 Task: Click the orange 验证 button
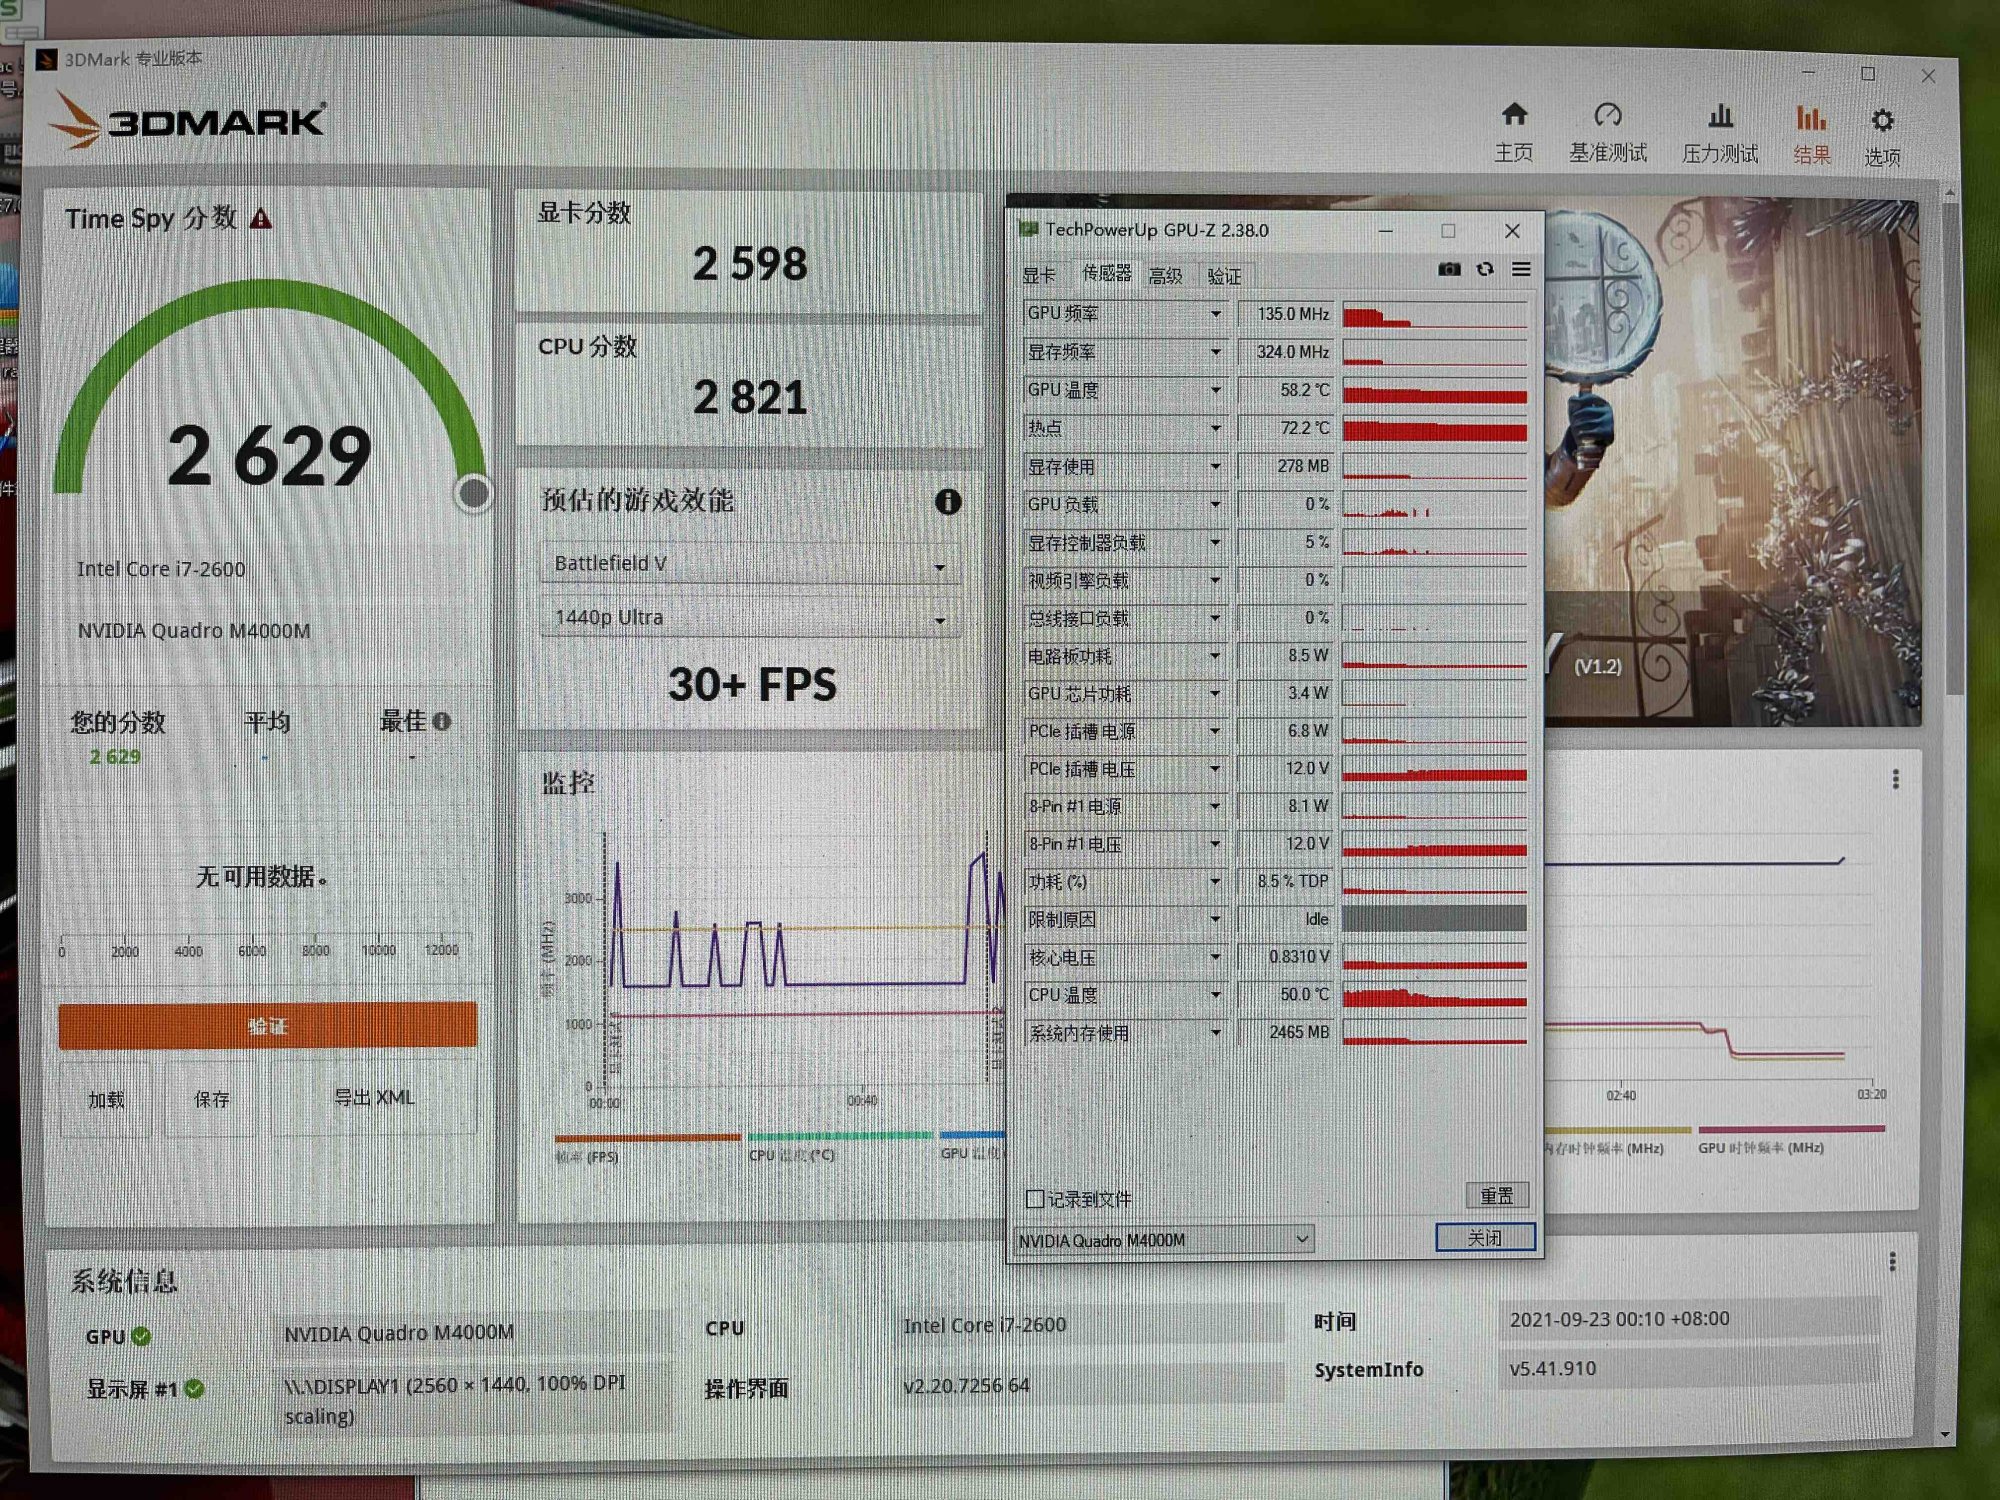coord(267,1025)
